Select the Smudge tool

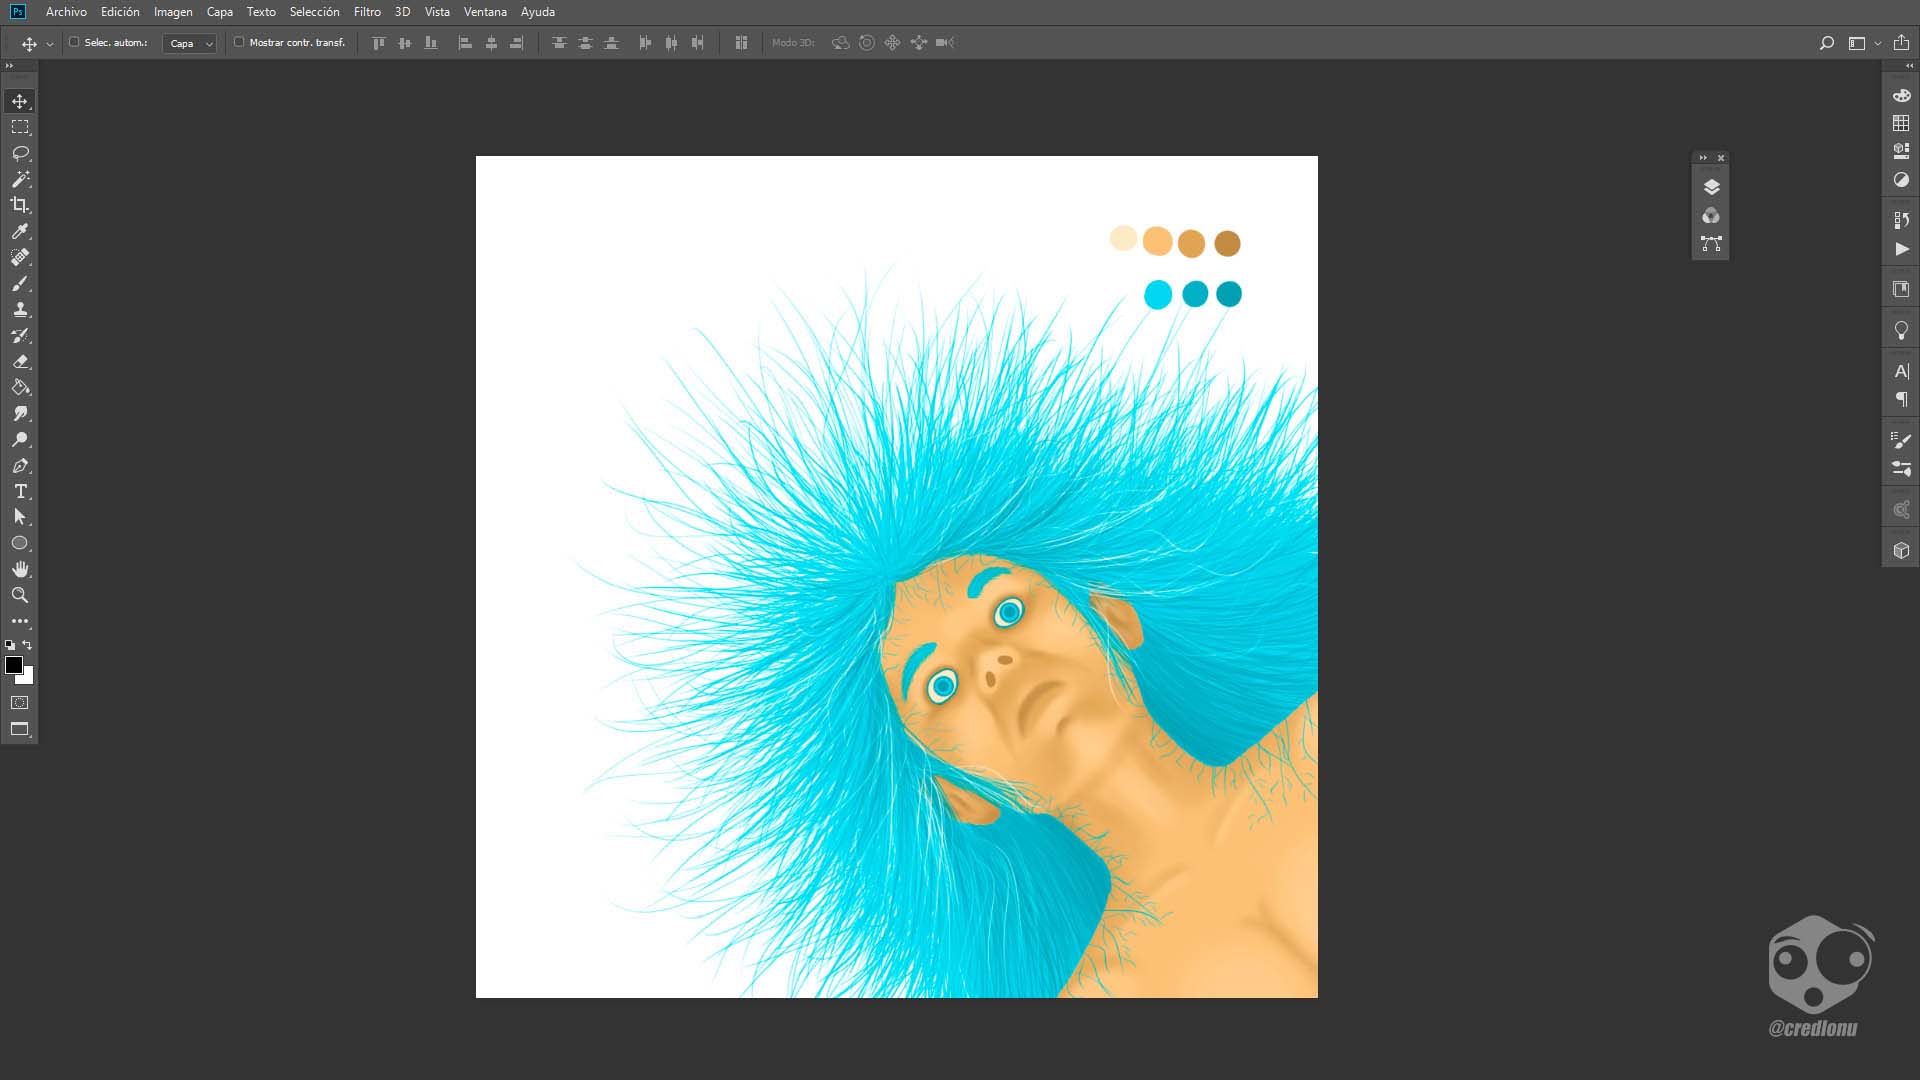[x=20, y=413]
